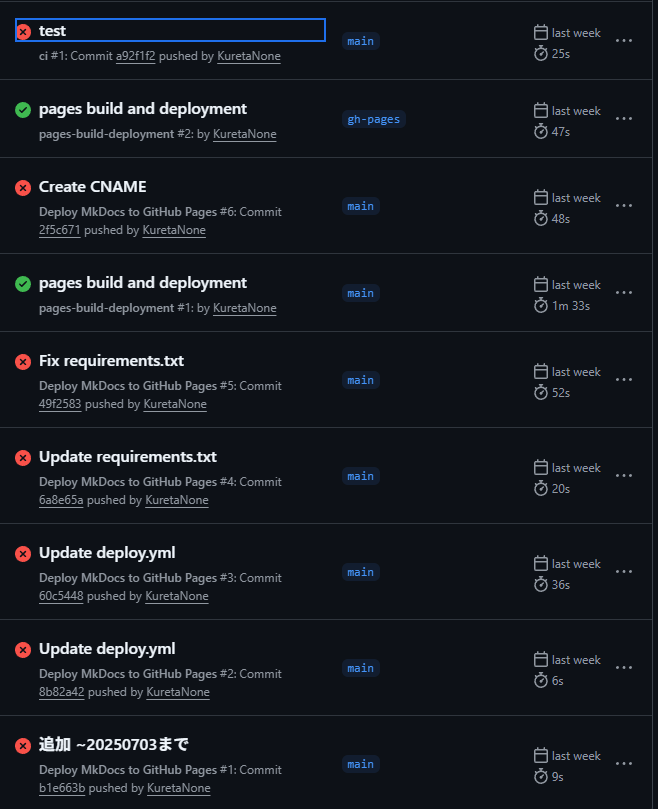Open KuretaNone profile link under Update requirements.txt
Screen dimensions: 658x809
click(177, 500)
